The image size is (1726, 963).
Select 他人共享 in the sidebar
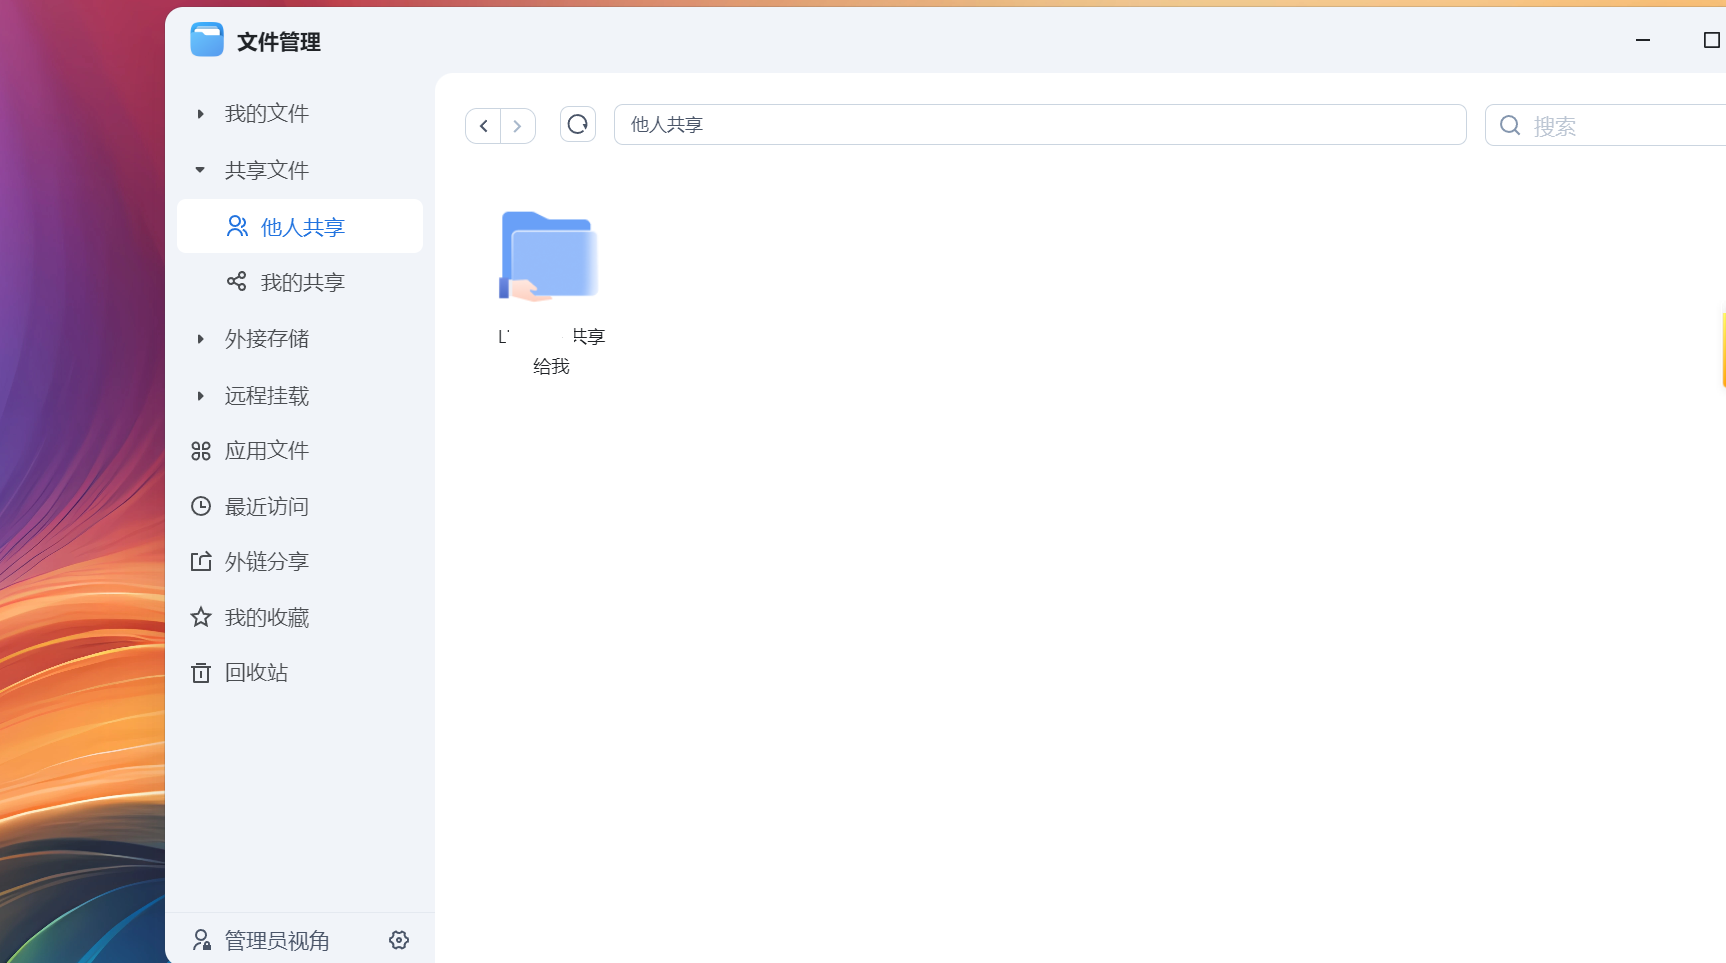(300, 226)
